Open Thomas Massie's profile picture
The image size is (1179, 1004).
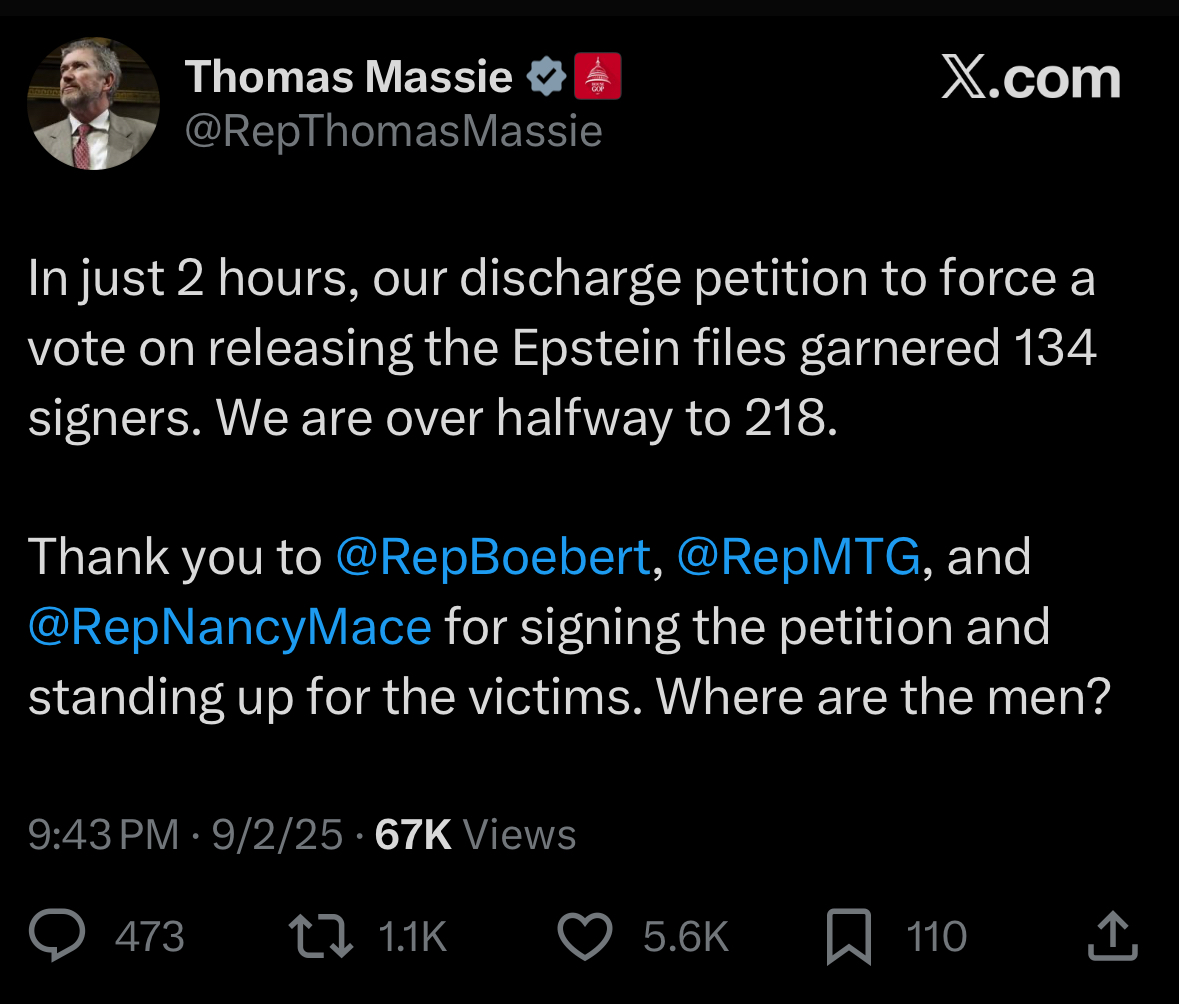(93, 104)
